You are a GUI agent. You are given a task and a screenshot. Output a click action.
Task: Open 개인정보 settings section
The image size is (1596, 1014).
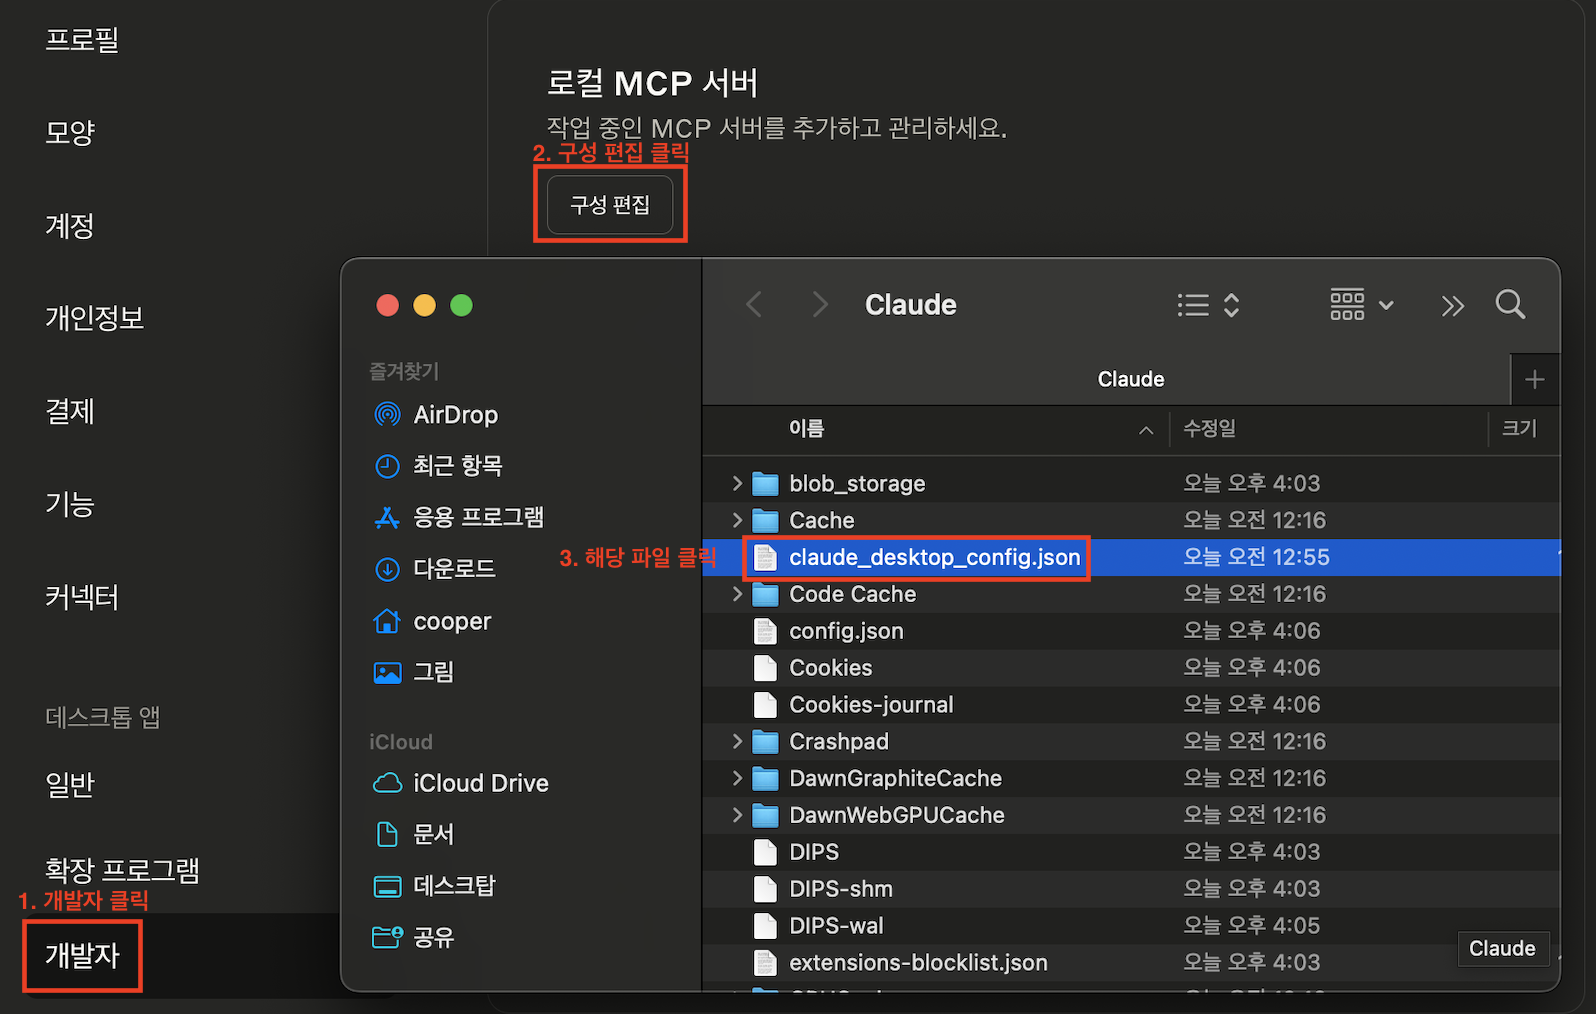[x=95, y=318]
